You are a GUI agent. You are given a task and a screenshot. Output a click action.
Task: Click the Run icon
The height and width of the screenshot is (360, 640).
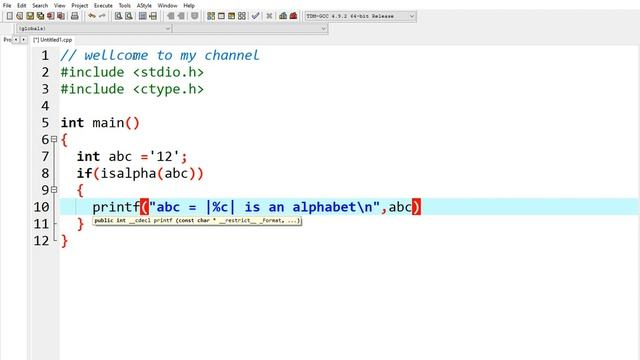221,16
